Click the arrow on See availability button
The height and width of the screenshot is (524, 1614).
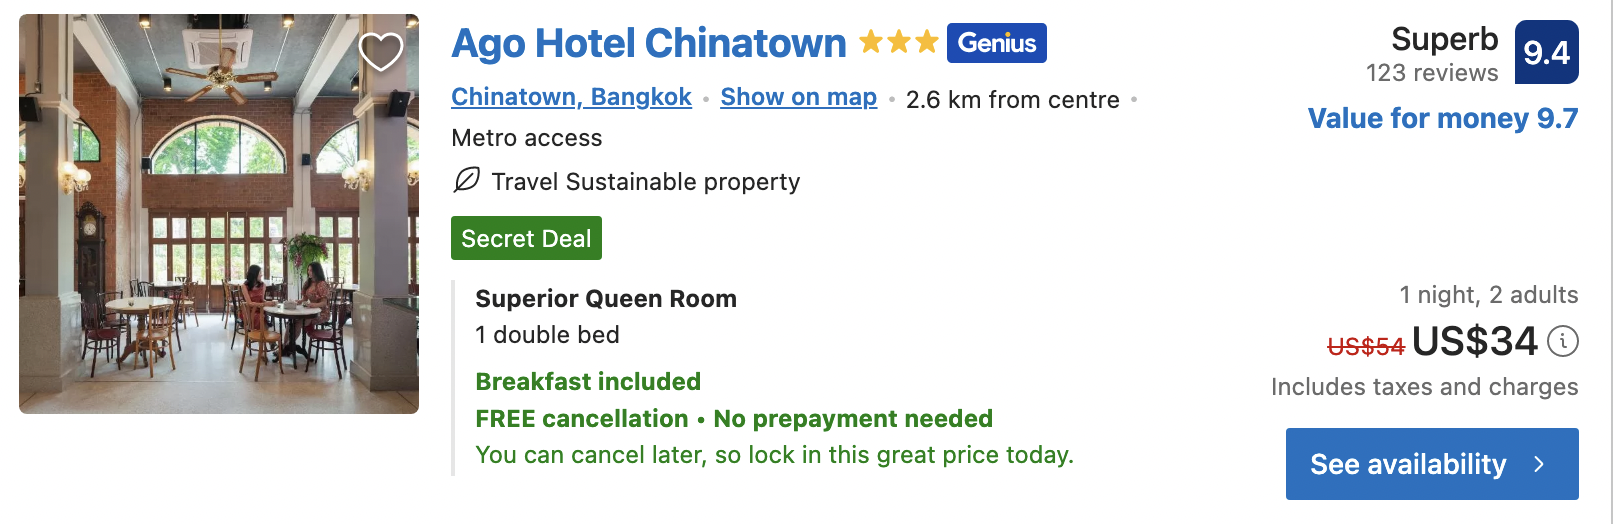click(1539, 464)
